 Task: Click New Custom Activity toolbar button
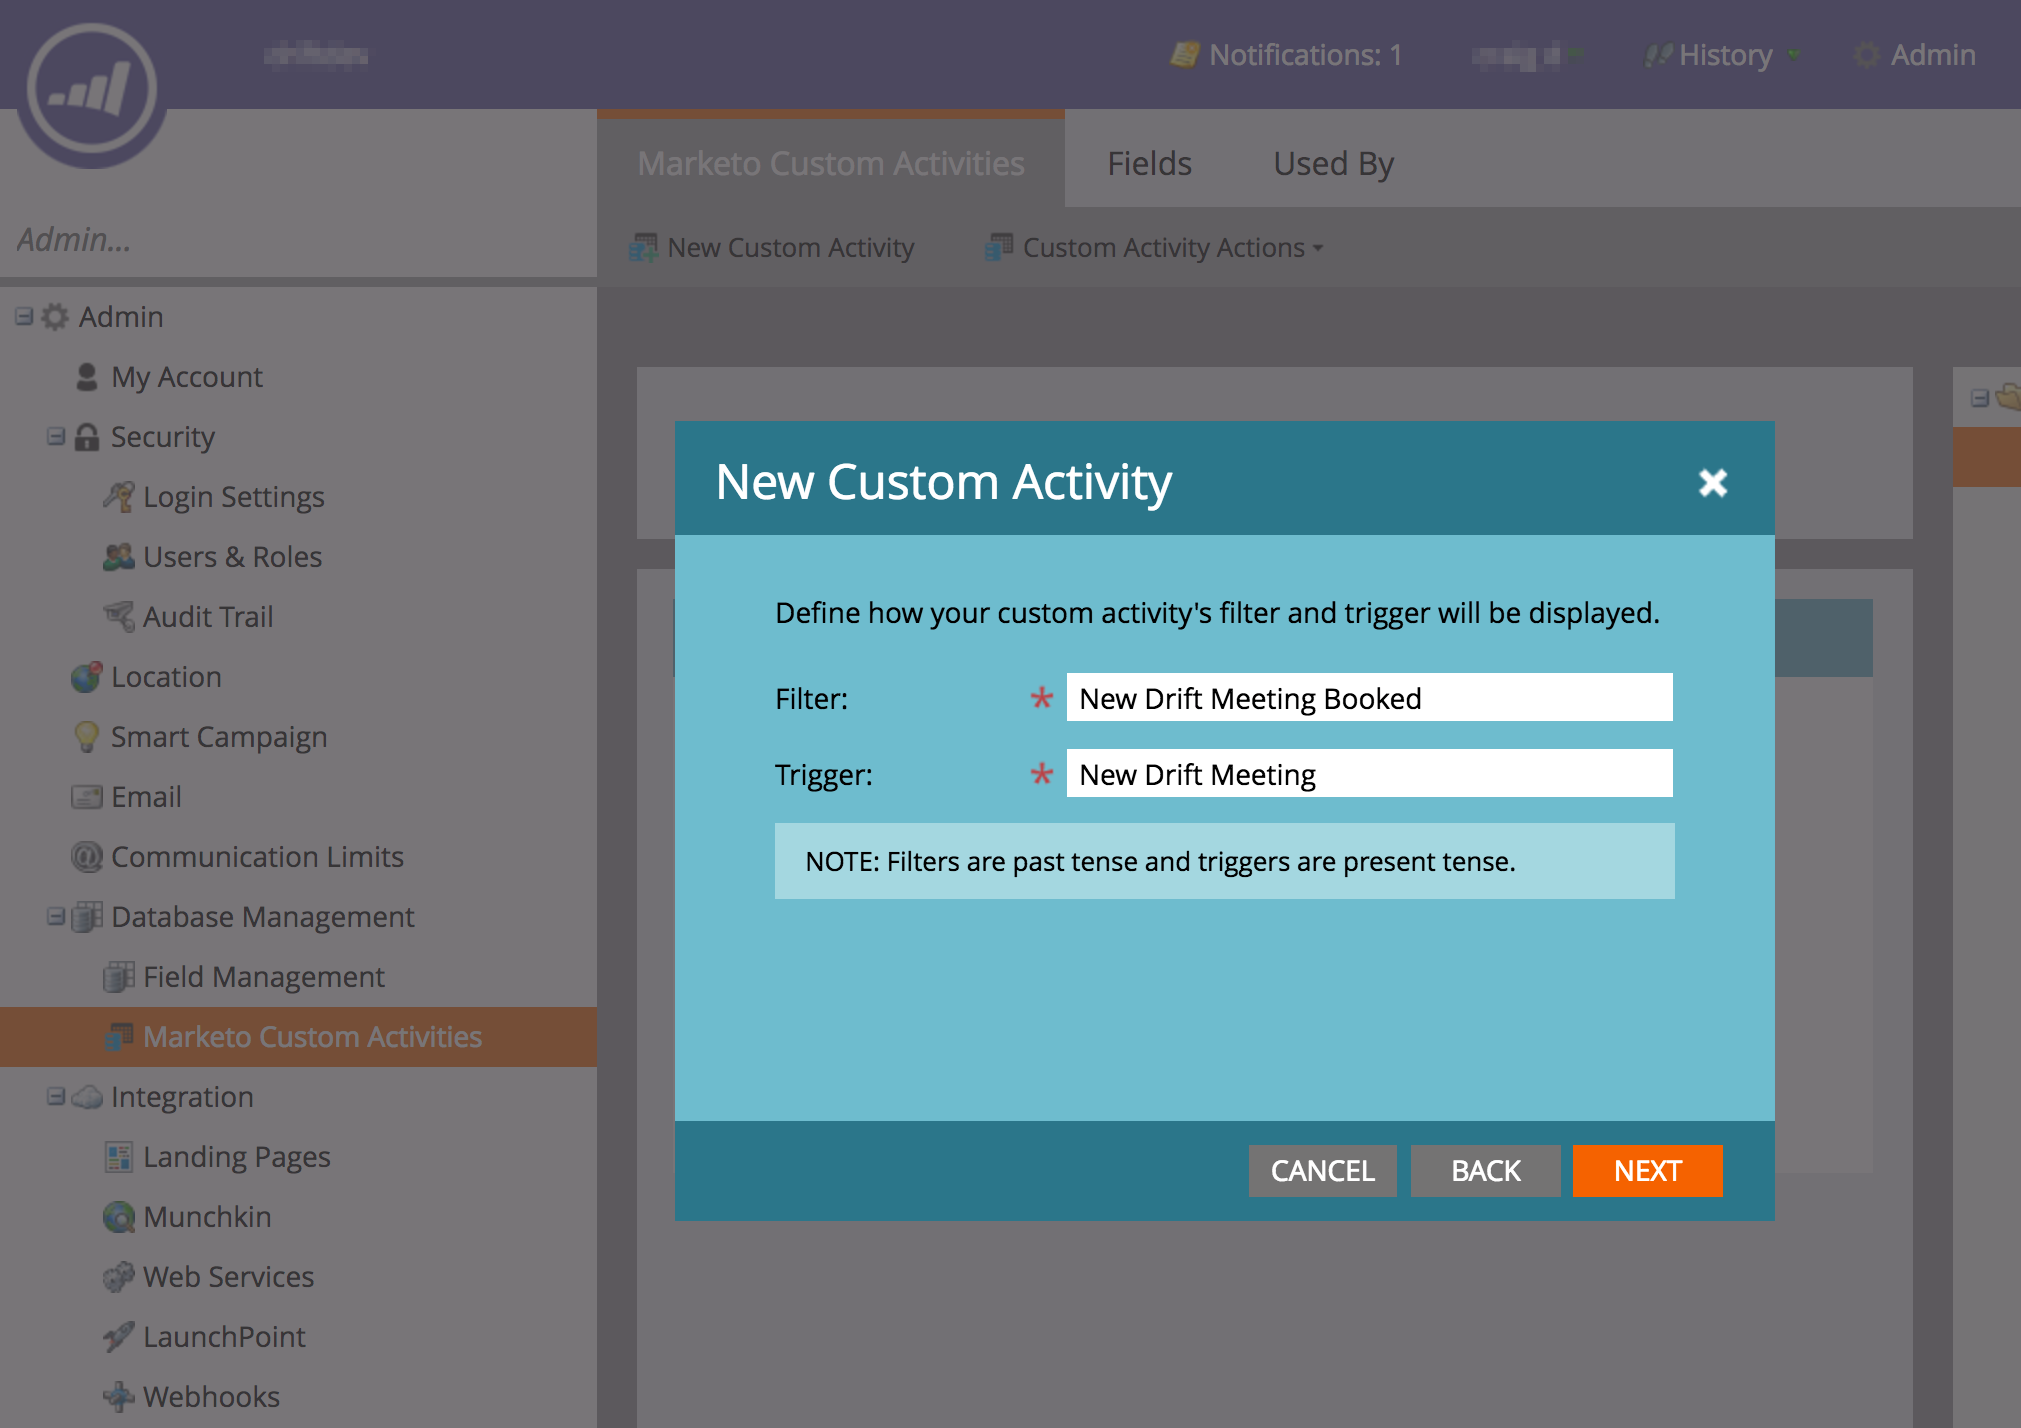(772, 247)
